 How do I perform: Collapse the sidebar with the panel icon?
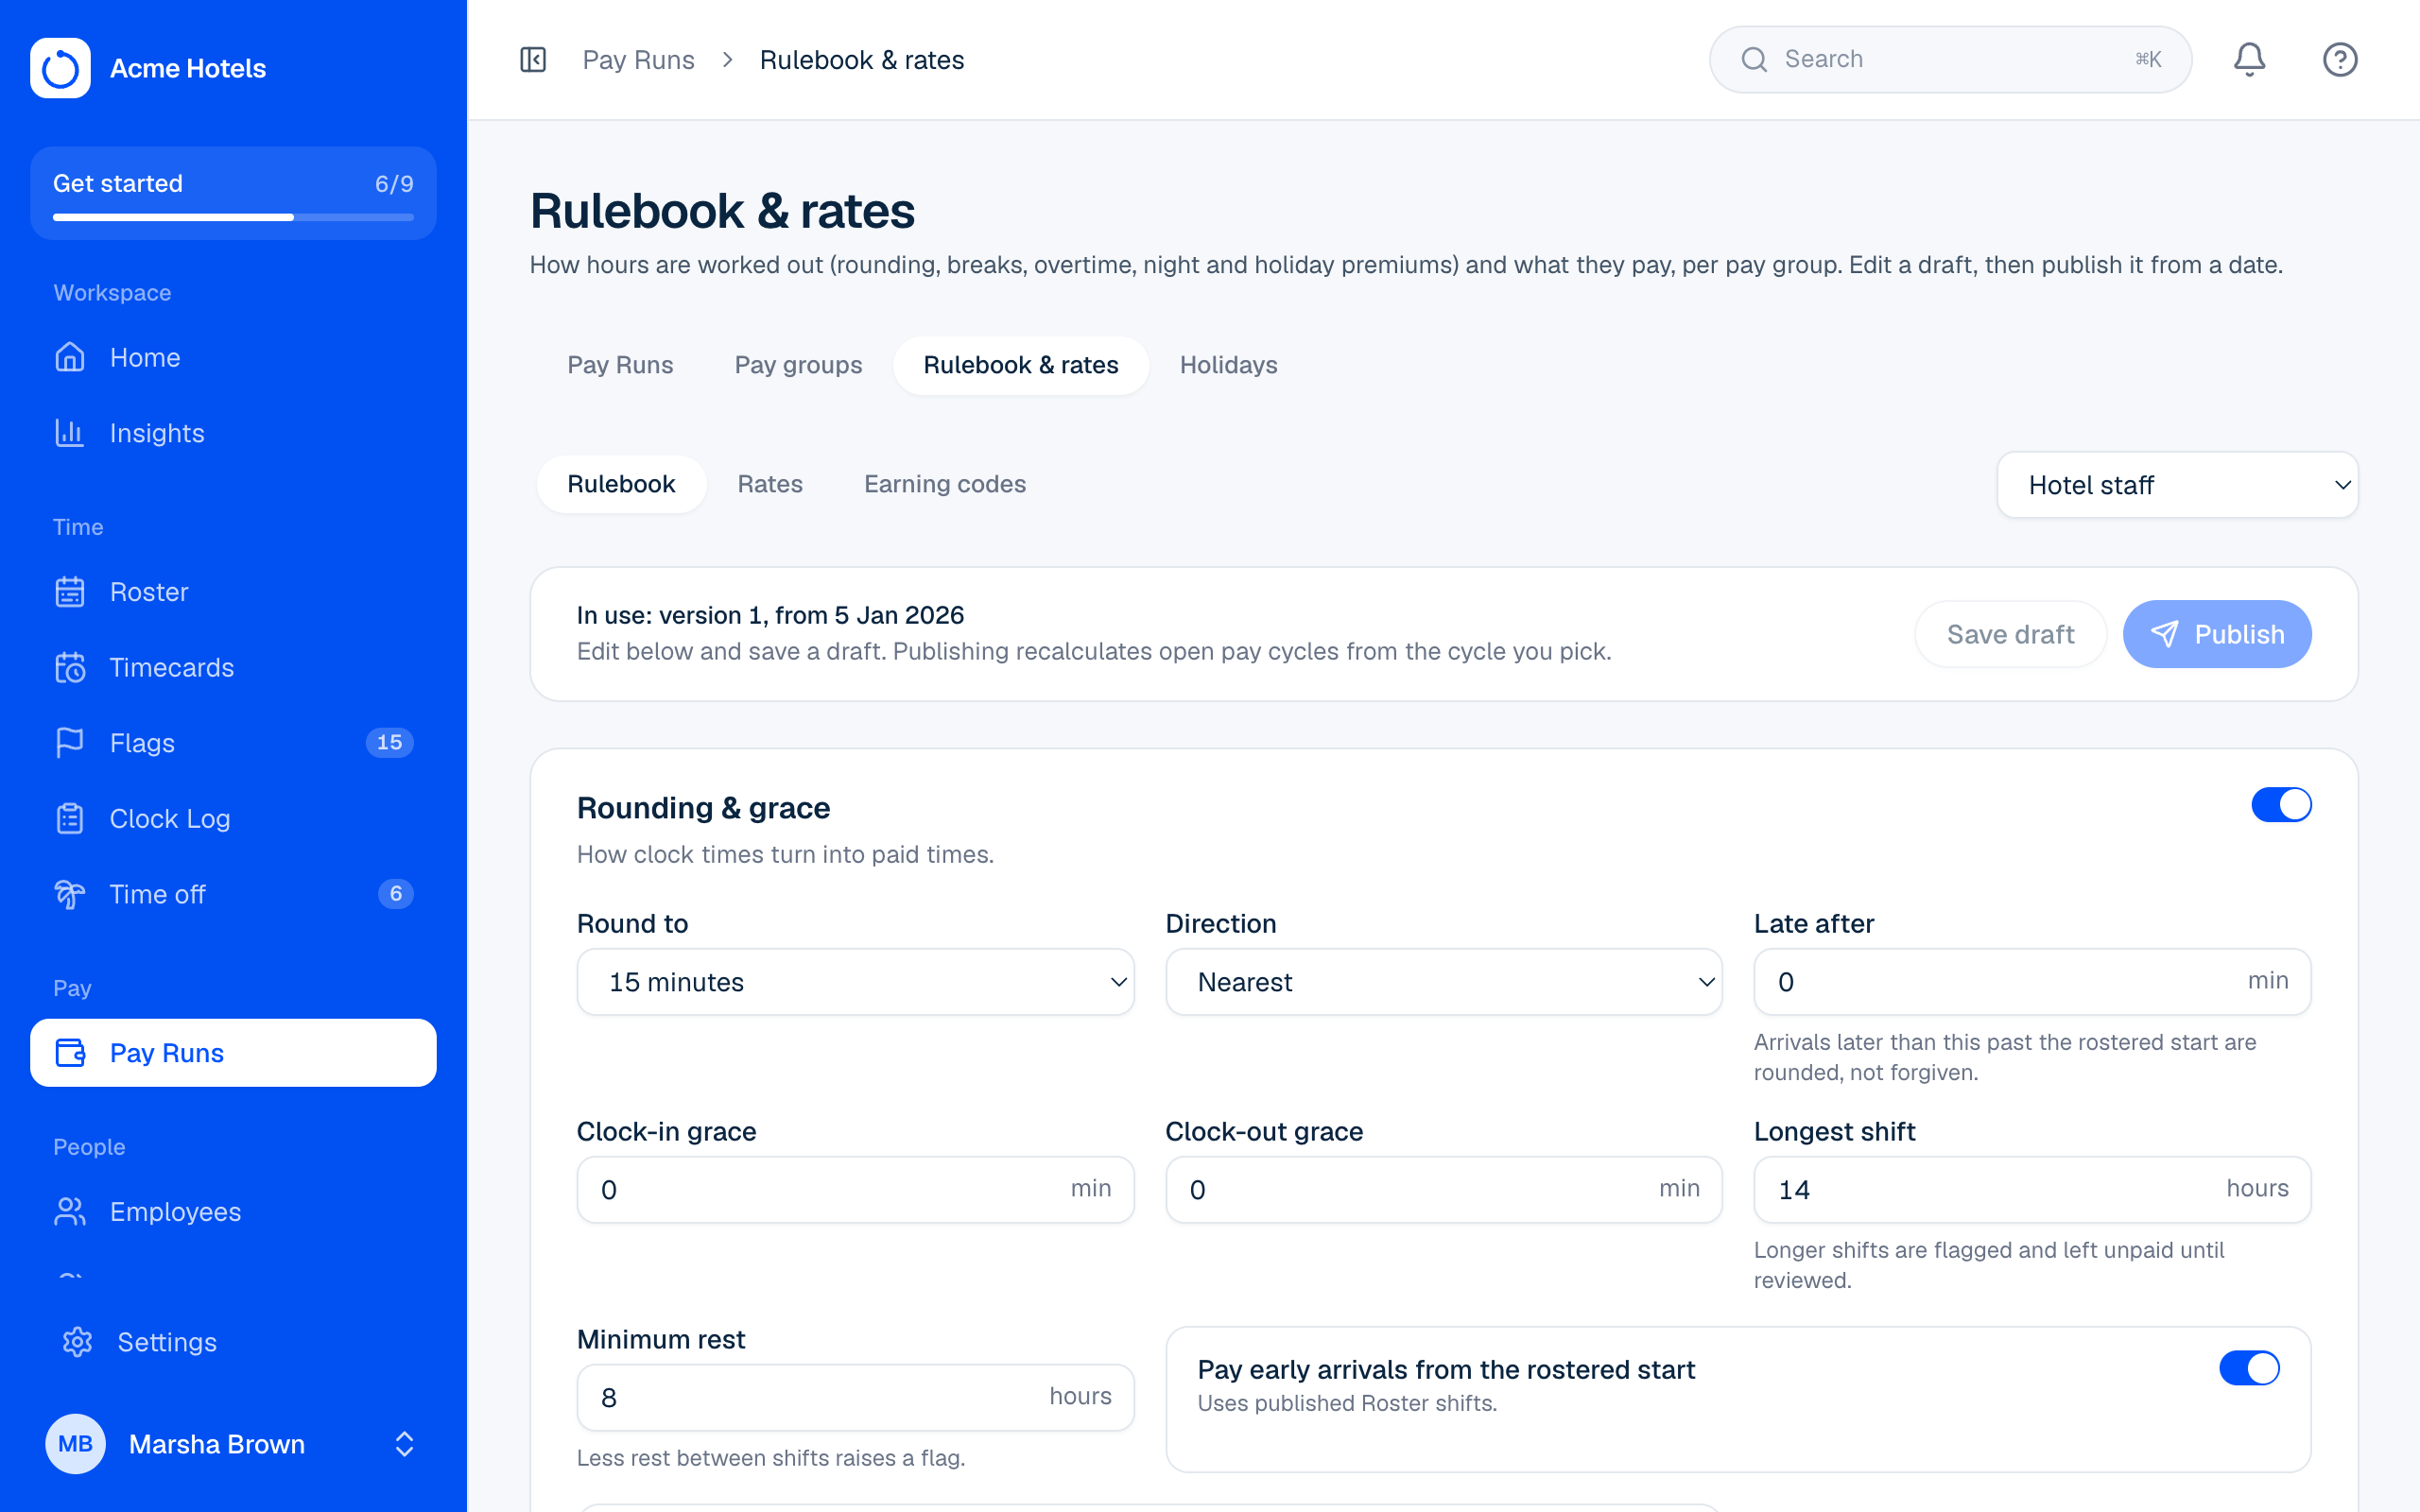[533, 60]
